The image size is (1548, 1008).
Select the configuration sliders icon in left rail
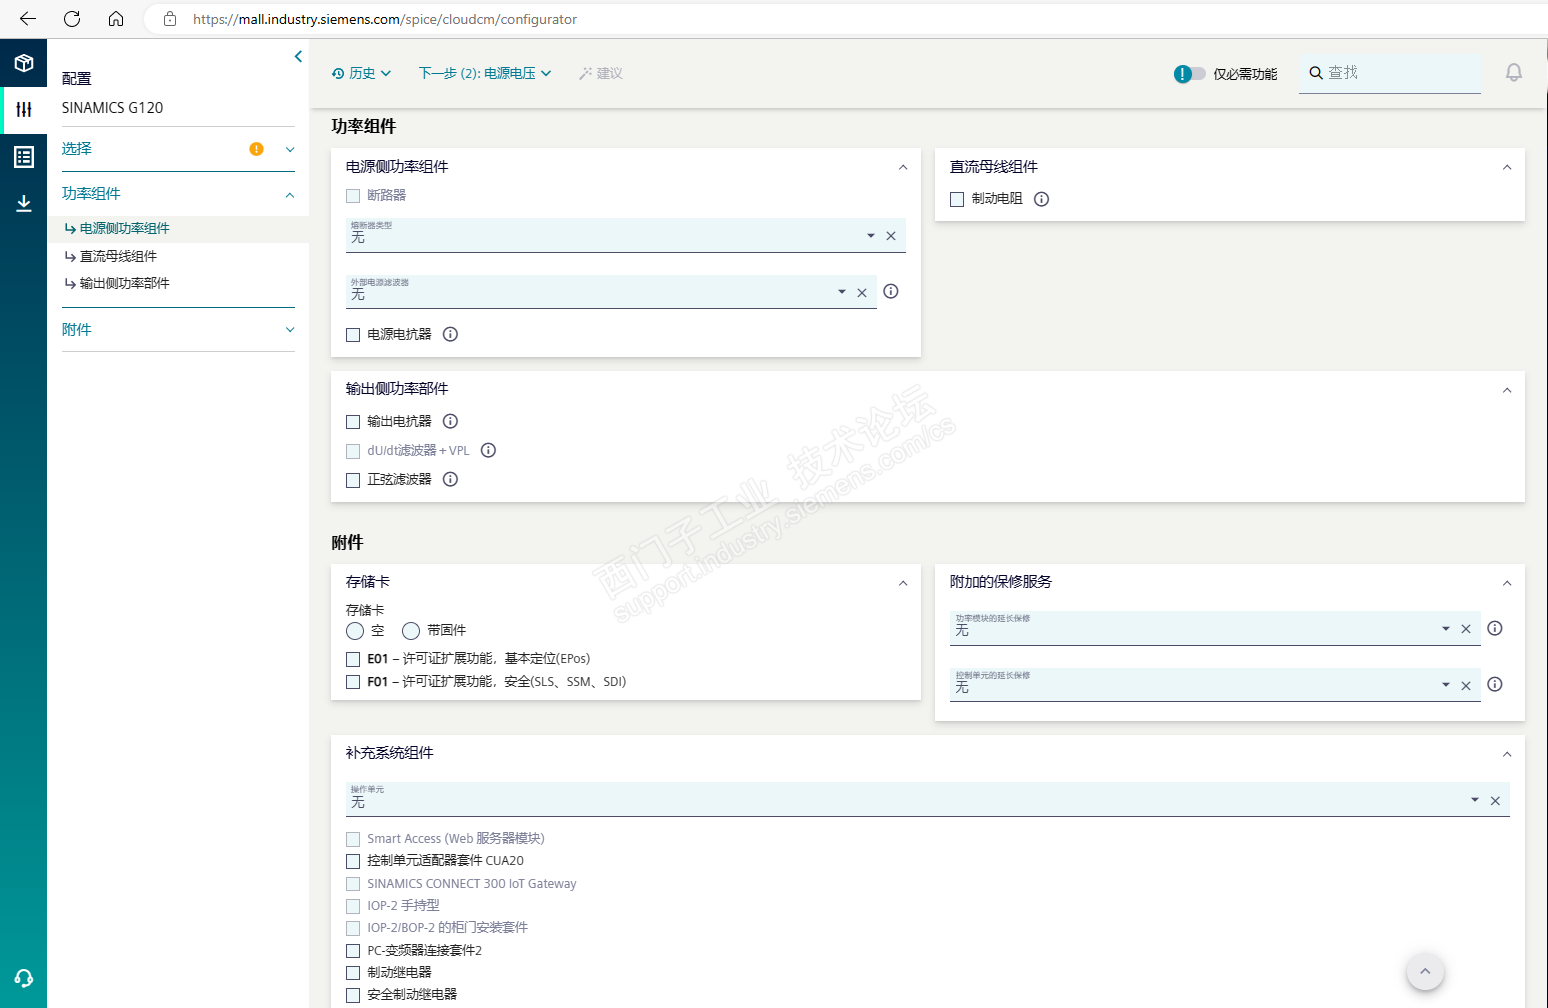point(24,109)
